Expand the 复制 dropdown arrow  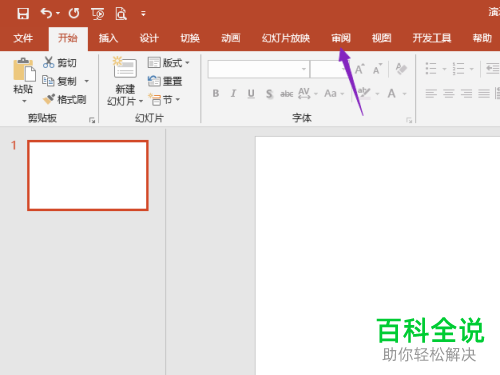pyautogui.click(x=87, y=81)
